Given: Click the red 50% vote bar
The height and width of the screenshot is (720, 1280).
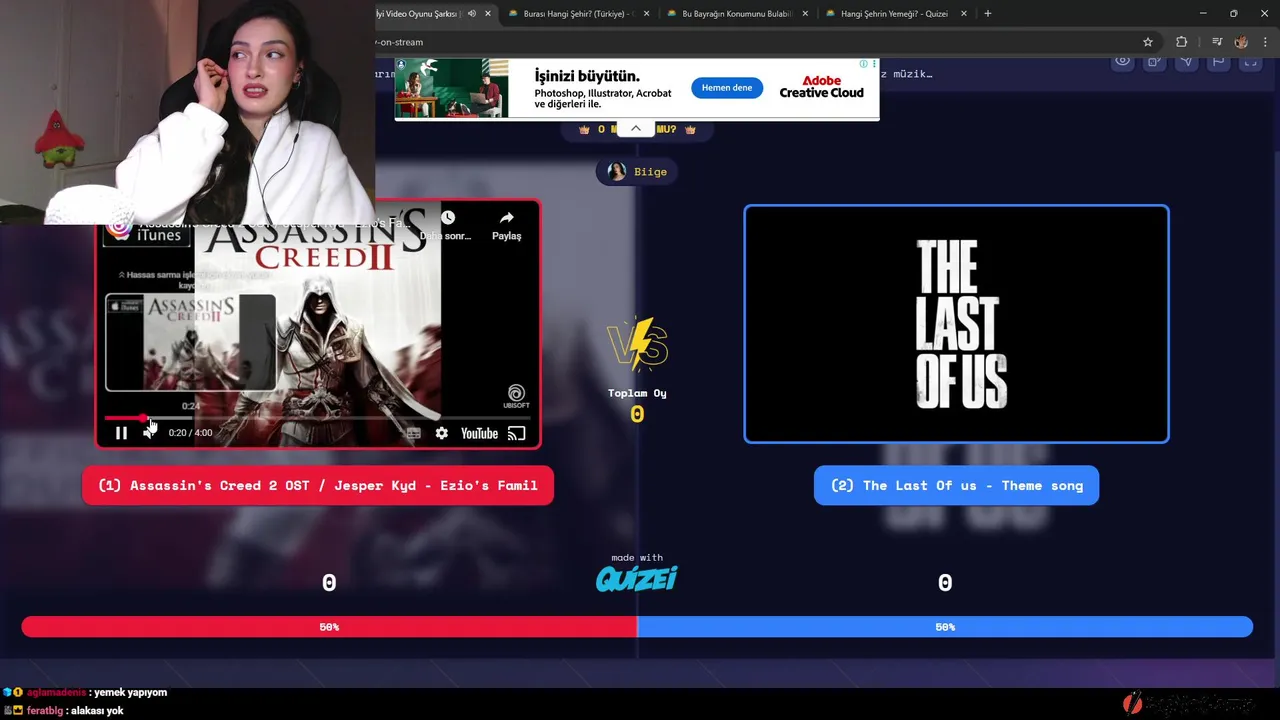Looking at the screenshot, I should pyautogui.click(x=329, y=627).
